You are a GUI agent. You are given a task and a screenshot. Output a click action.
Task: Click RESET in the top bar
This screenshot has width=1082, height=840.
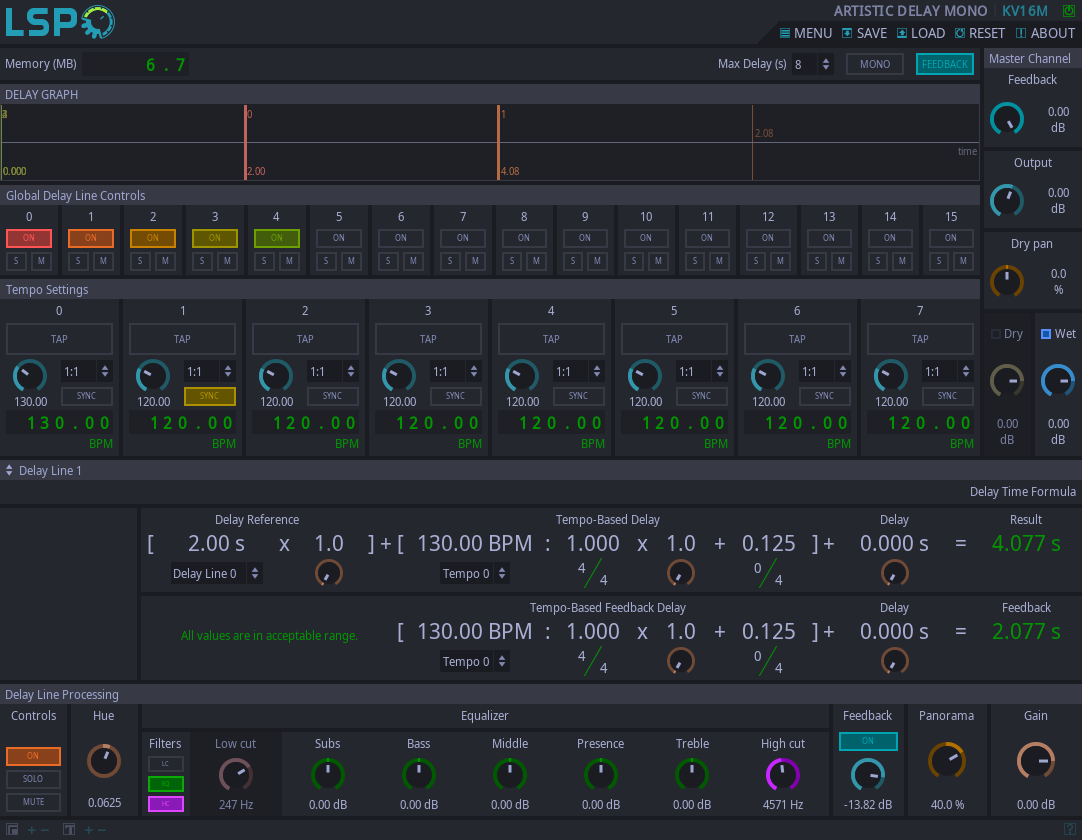(x=980, y=33)
